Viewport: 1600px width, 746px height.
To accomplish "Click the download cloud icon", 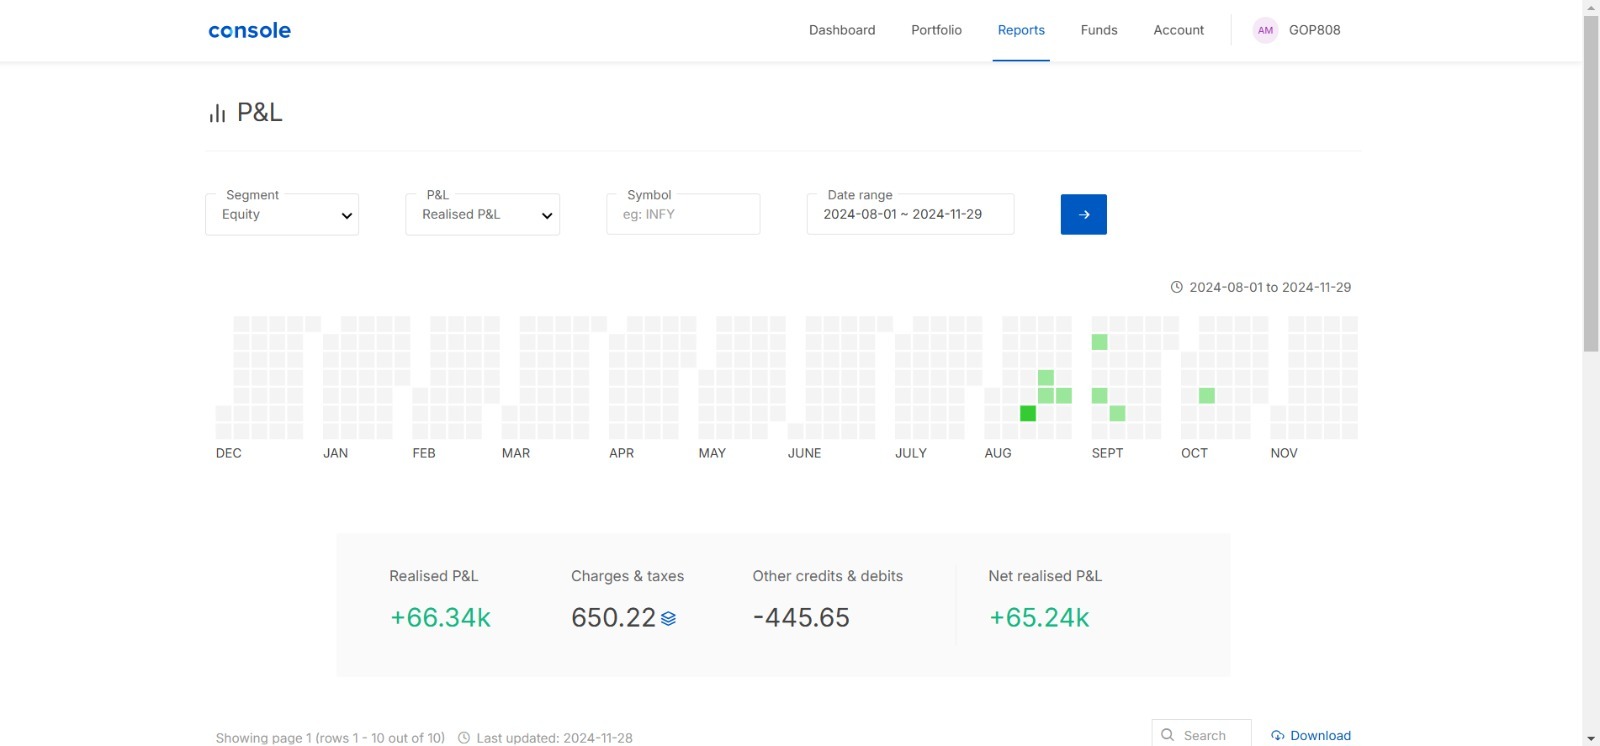I will 1277,736.
